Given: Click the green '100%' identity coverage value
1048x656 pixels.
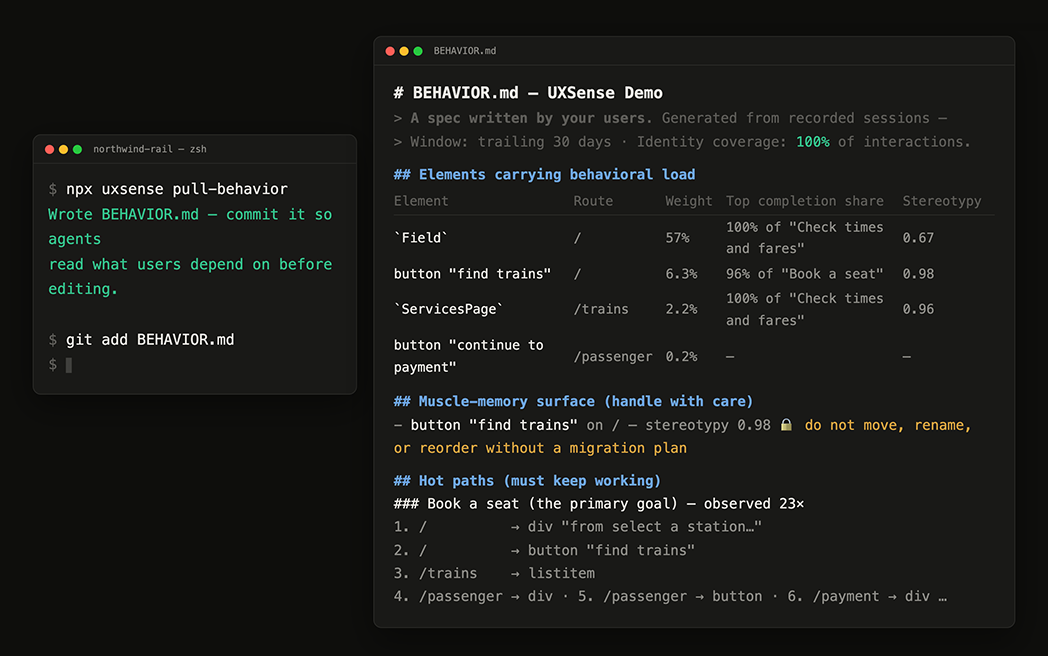Looking at the screenshot, I should [x=813, y=142].
